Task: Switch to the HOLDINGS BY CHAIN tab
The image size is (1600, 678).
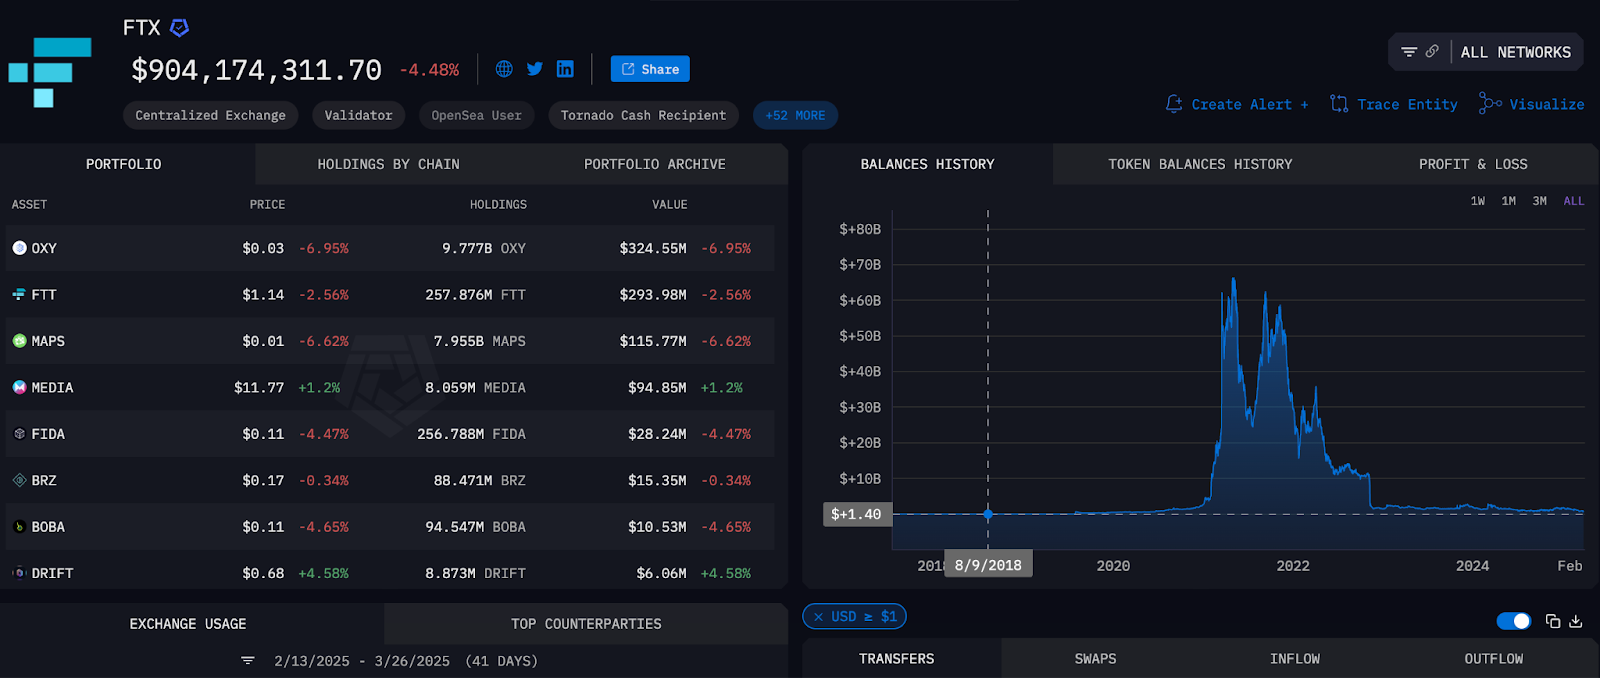Action: tap(388, 164)
